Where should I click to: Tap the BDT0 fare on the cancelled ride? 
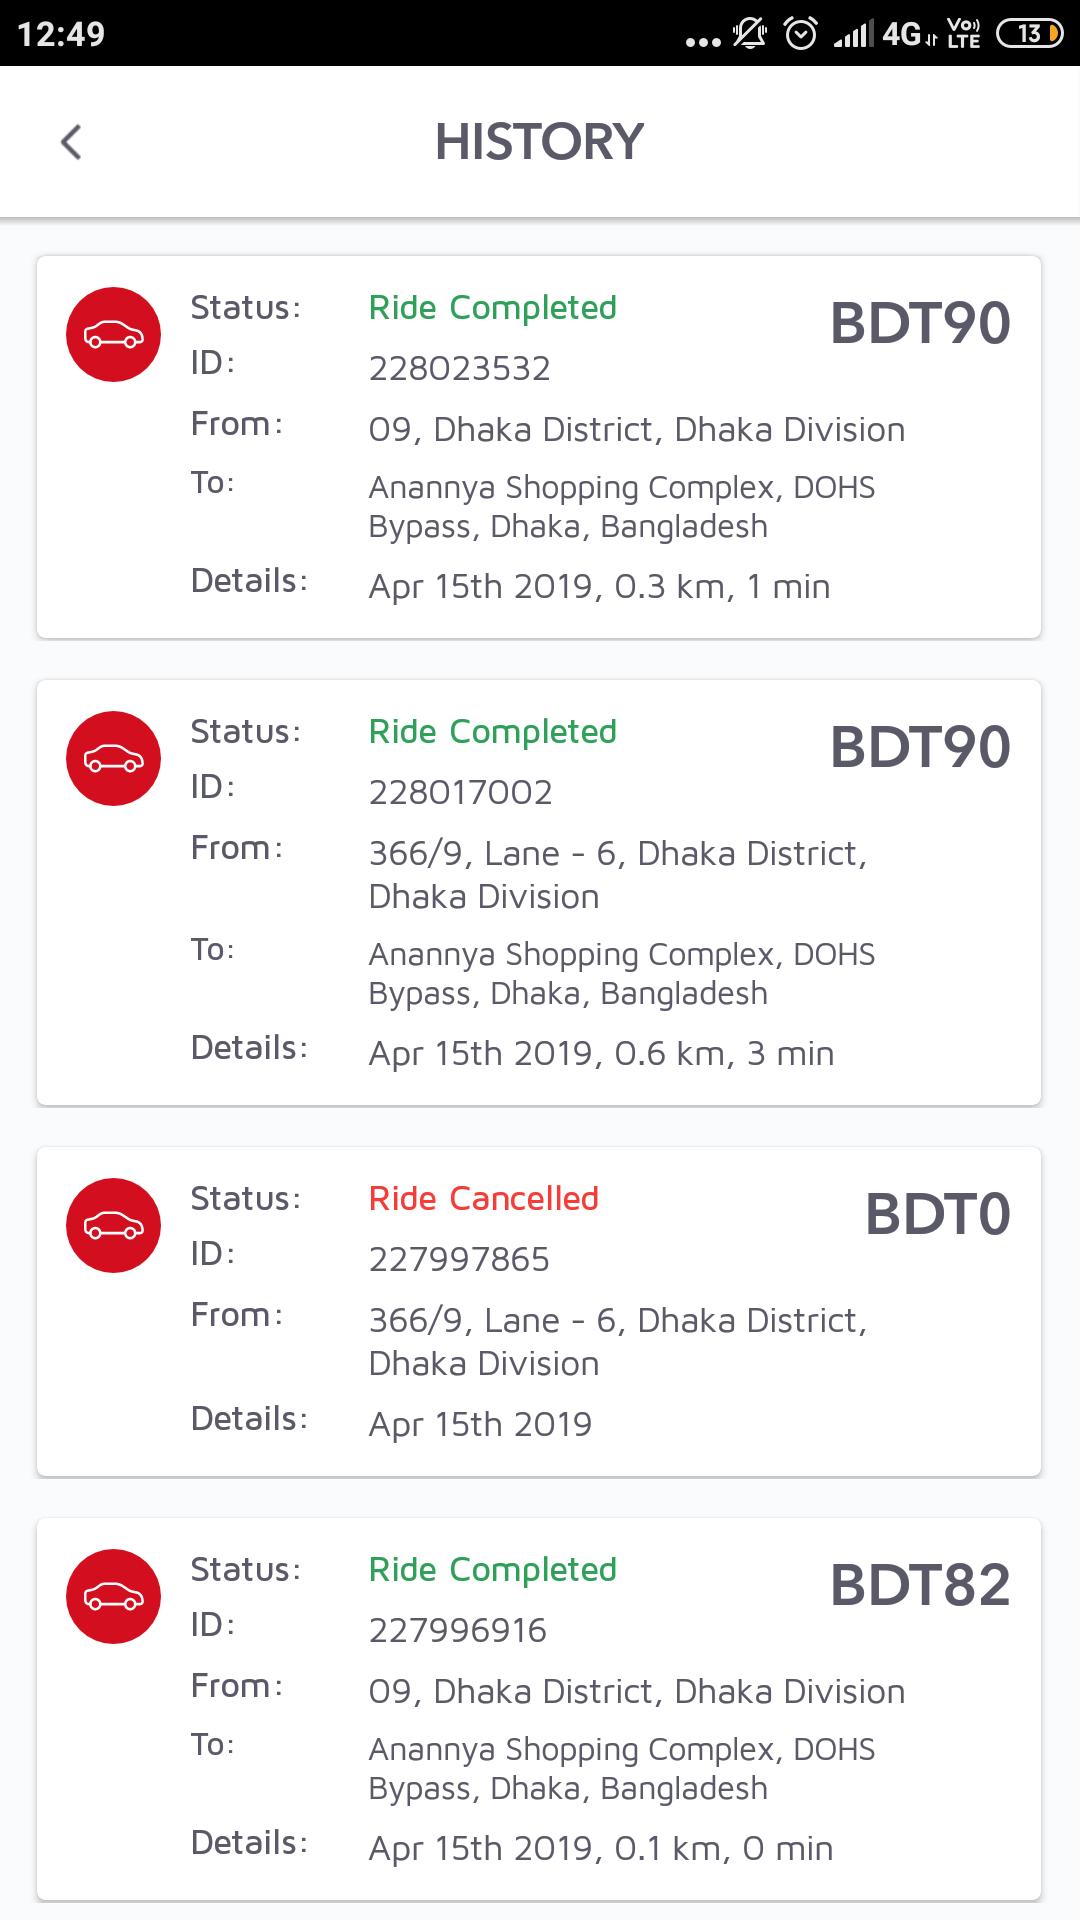pyautogui.click(x=937, y=1214)
